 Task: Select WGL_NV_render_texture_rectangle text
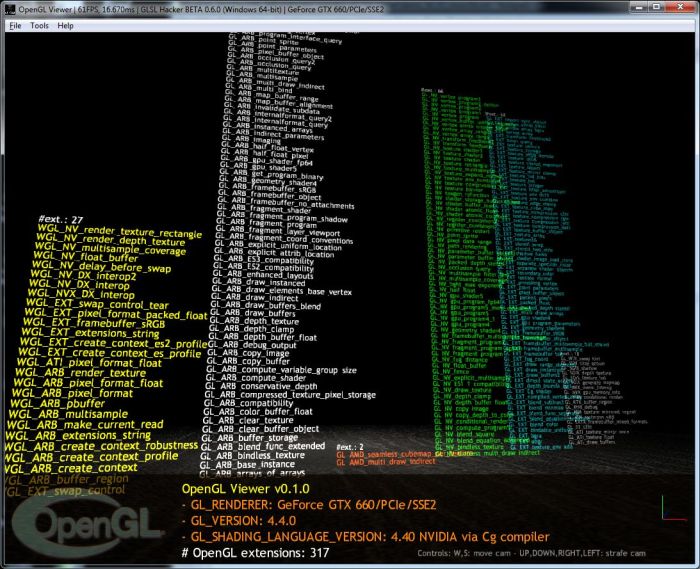(x=120, y=232)
